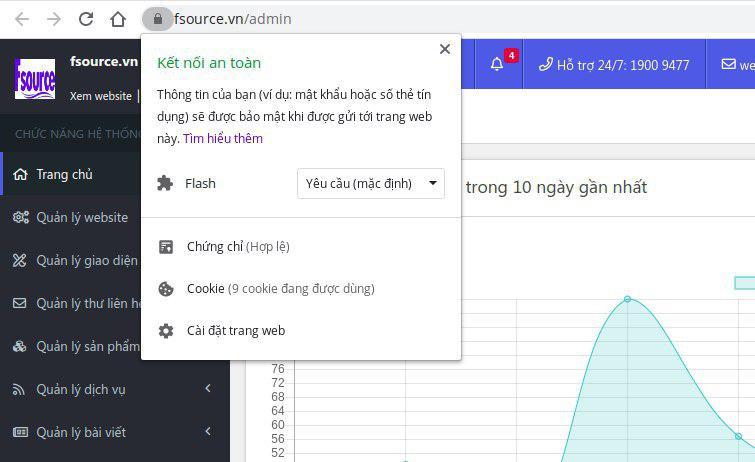Screen dimensions: 755x462
Task: Go back with the browser back arrow
Action: [22, 19]
